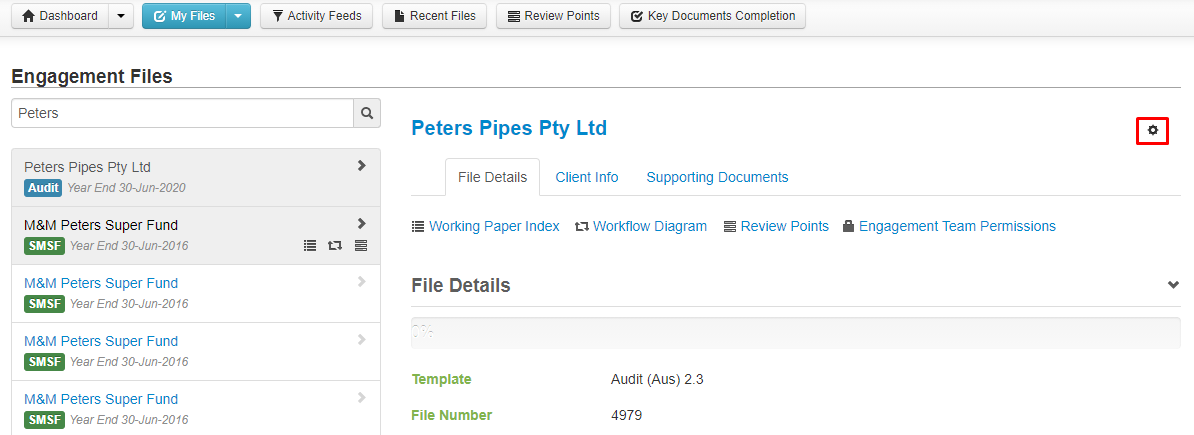1194x435 pixels.
Task: Open the Recent Files page
Action: point(434,16)
